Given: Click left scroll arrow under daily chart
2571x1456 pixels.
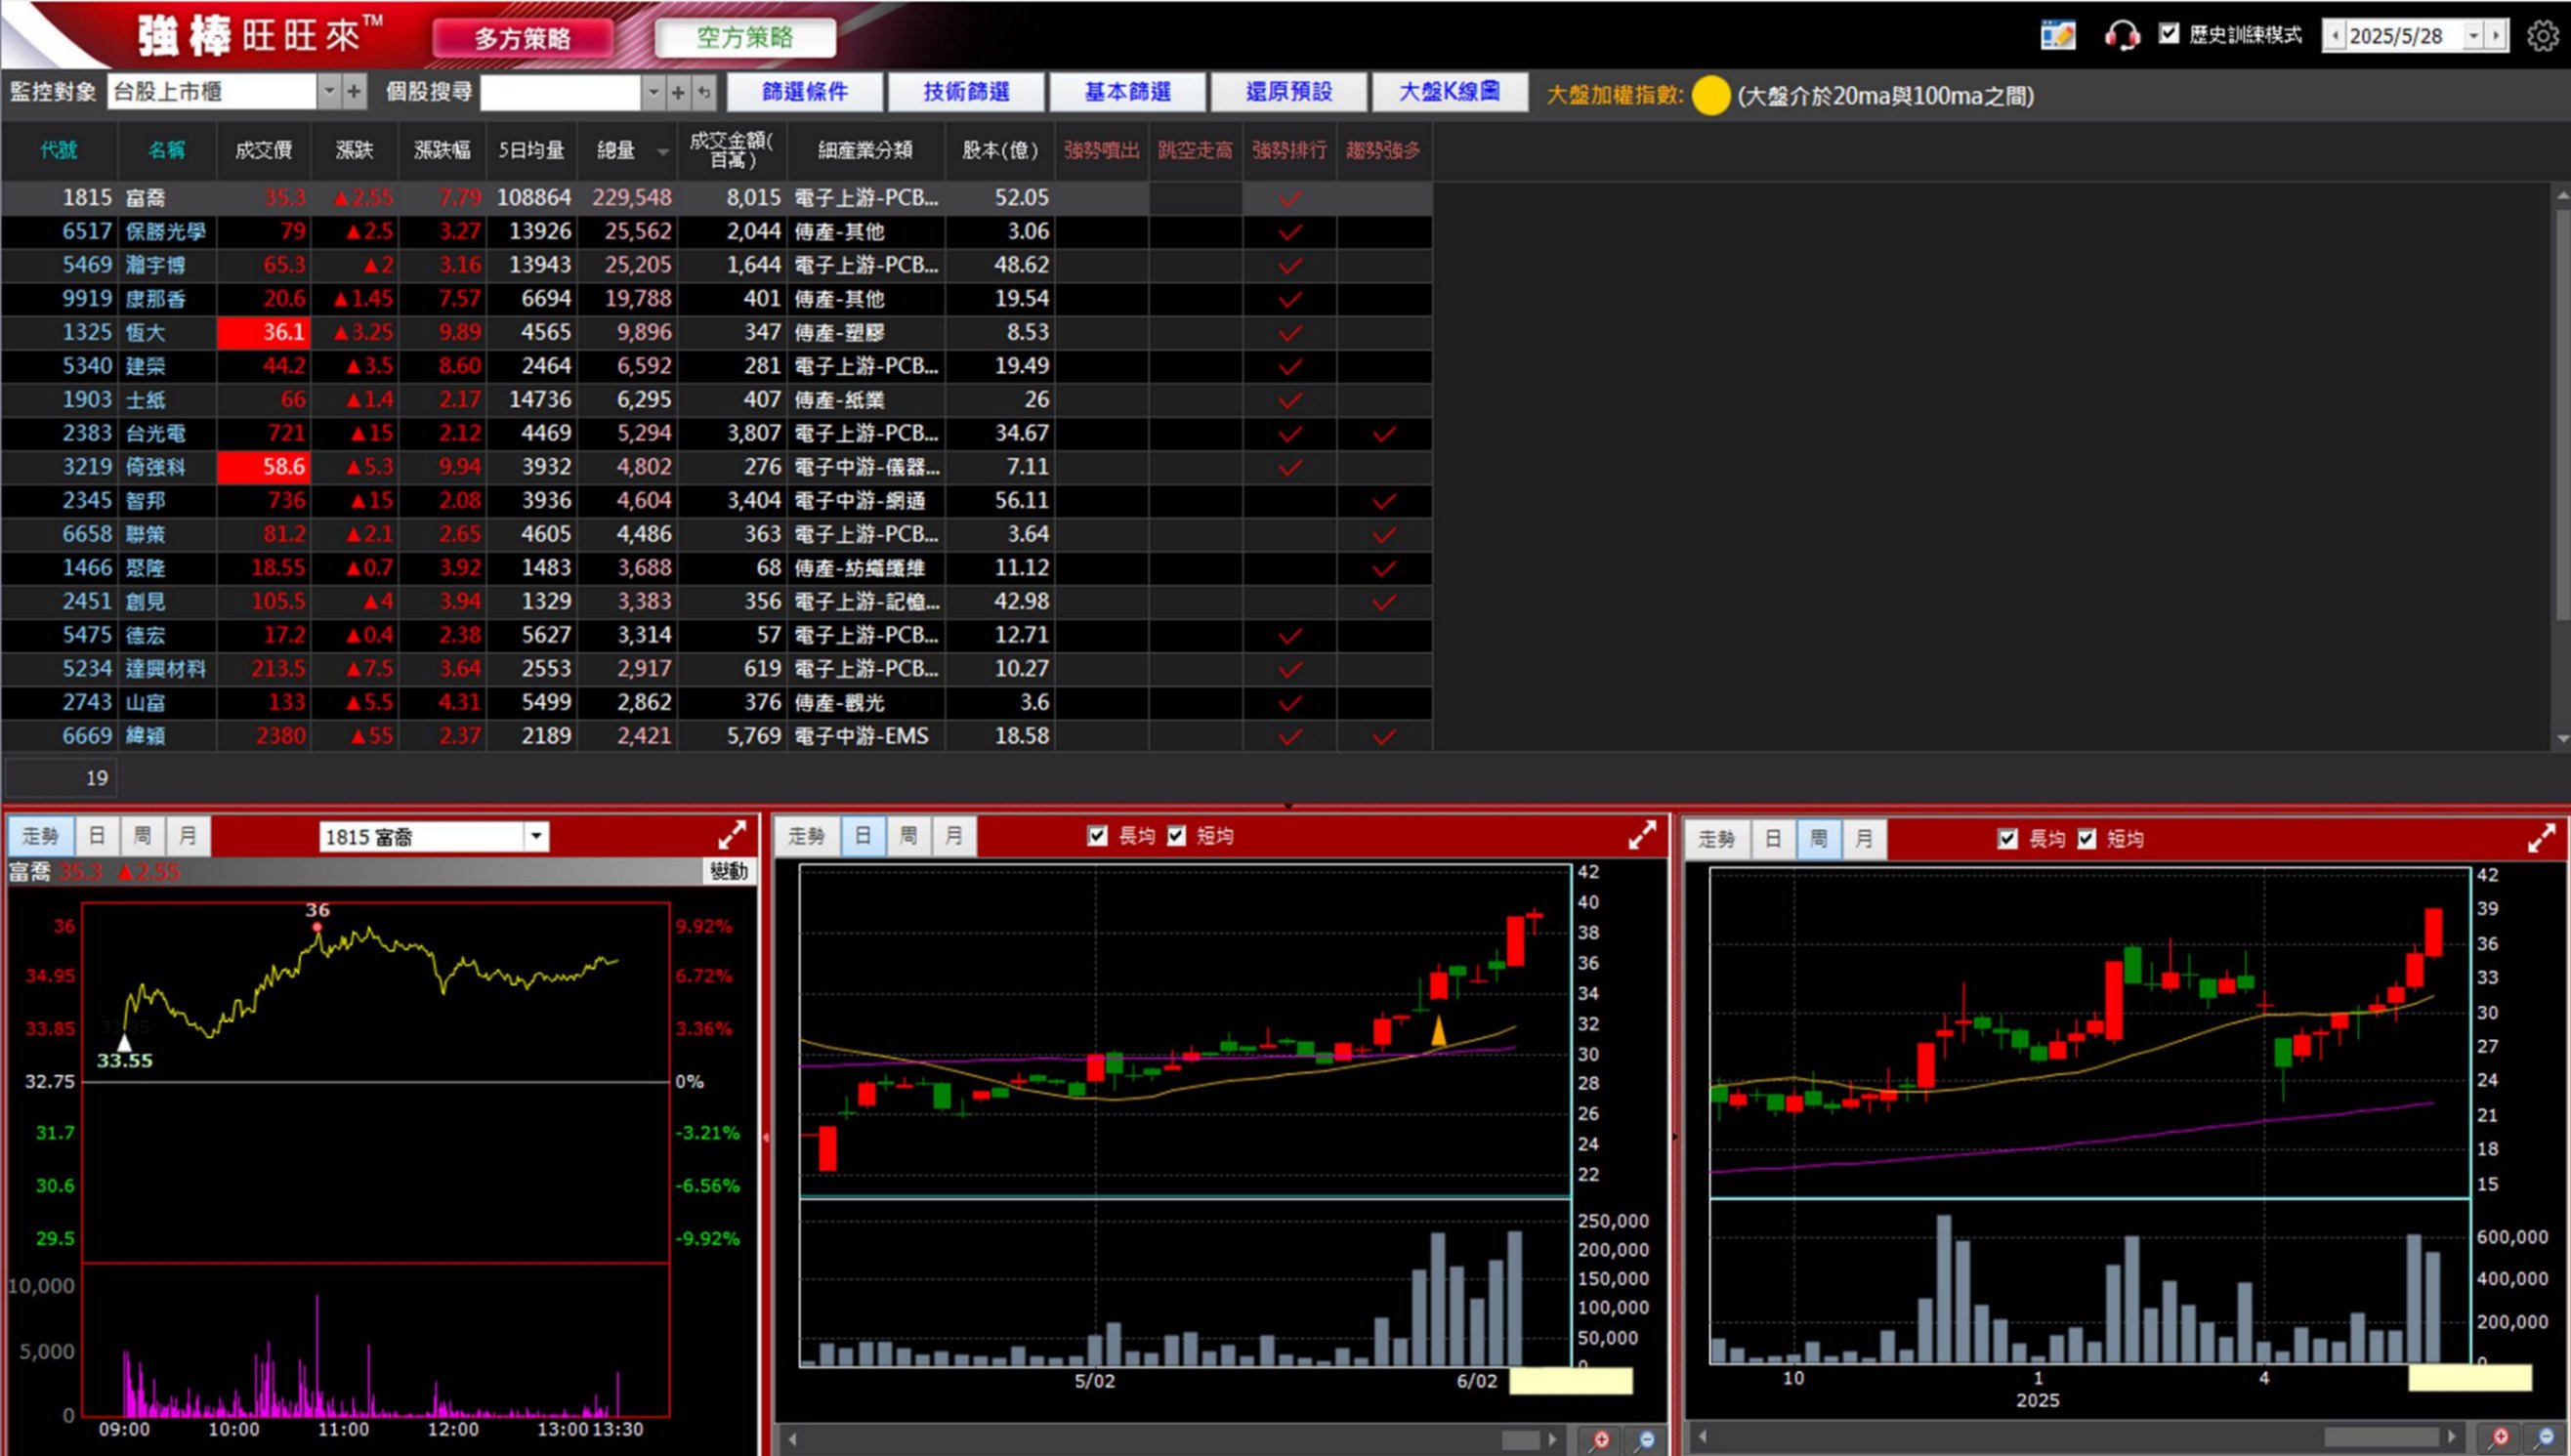Looking at the screenshot, I should click(x=793, y=1440).
